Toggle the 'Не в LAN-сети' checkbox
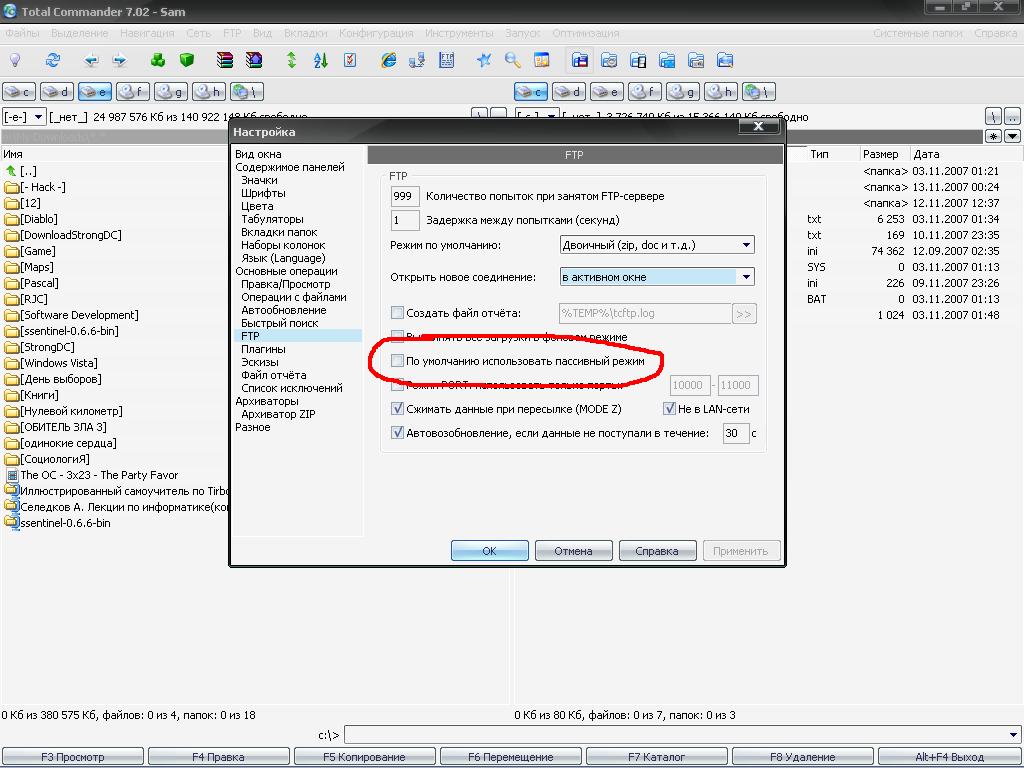This screenshot has width=1024, height=768. [x=669, y=409]
